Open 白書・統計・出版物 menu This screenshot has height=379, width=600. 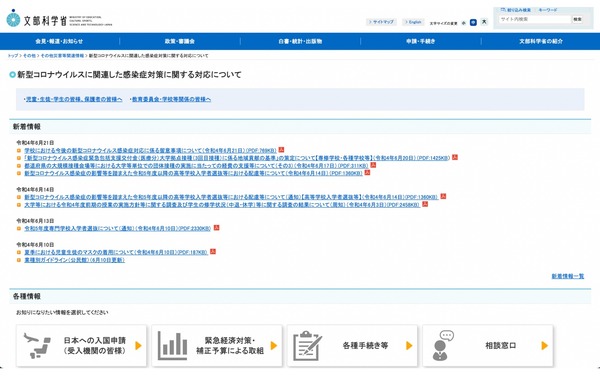click(300, 41)
